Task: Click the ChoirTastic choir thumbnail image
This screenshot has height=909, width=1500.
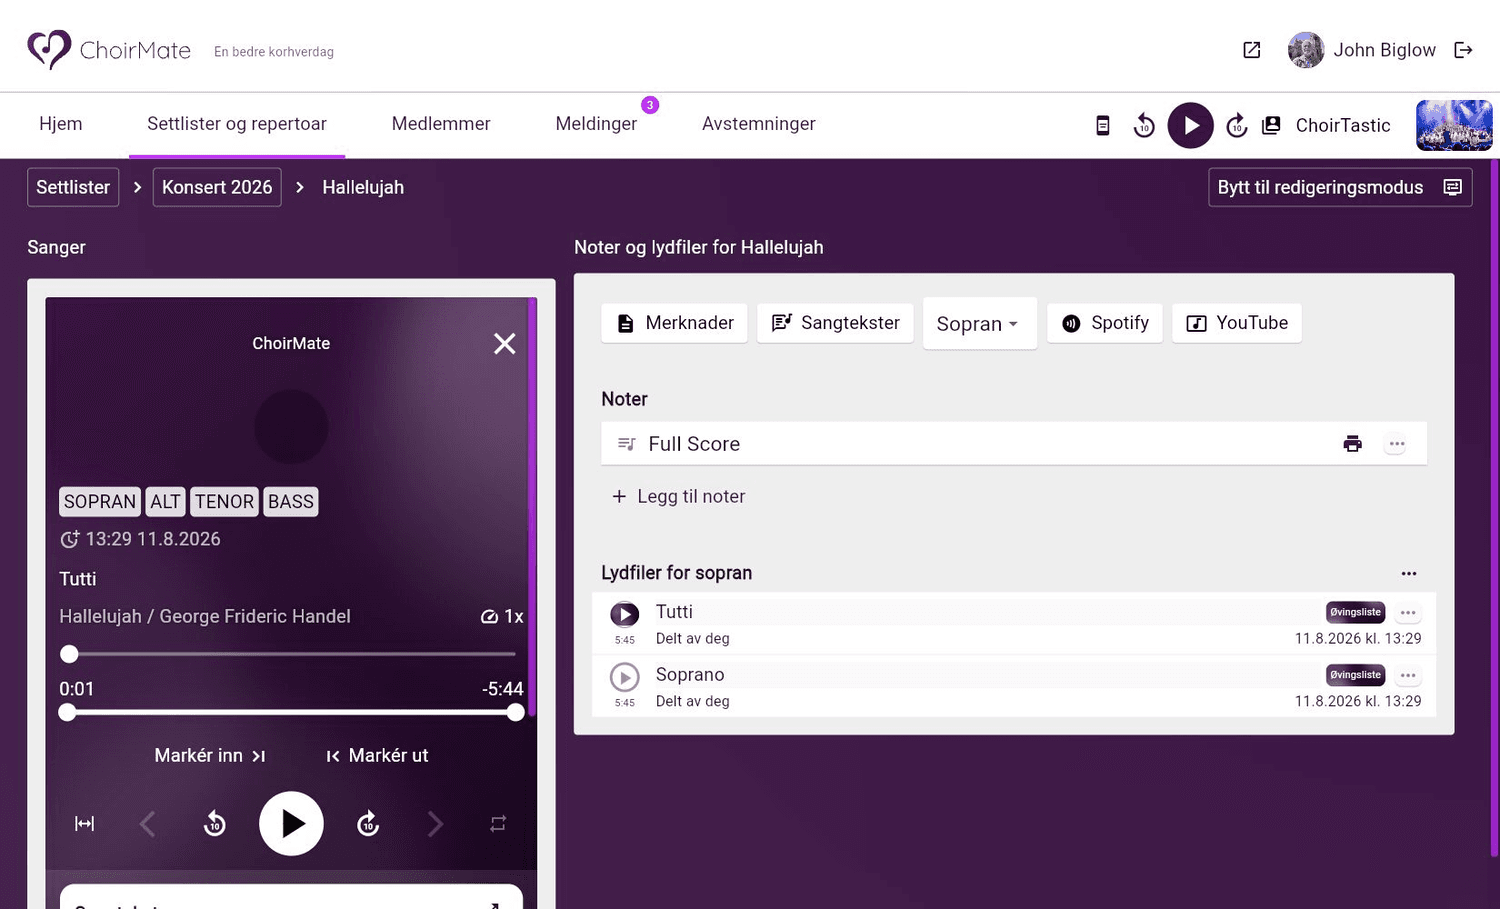Action: 1454,125
